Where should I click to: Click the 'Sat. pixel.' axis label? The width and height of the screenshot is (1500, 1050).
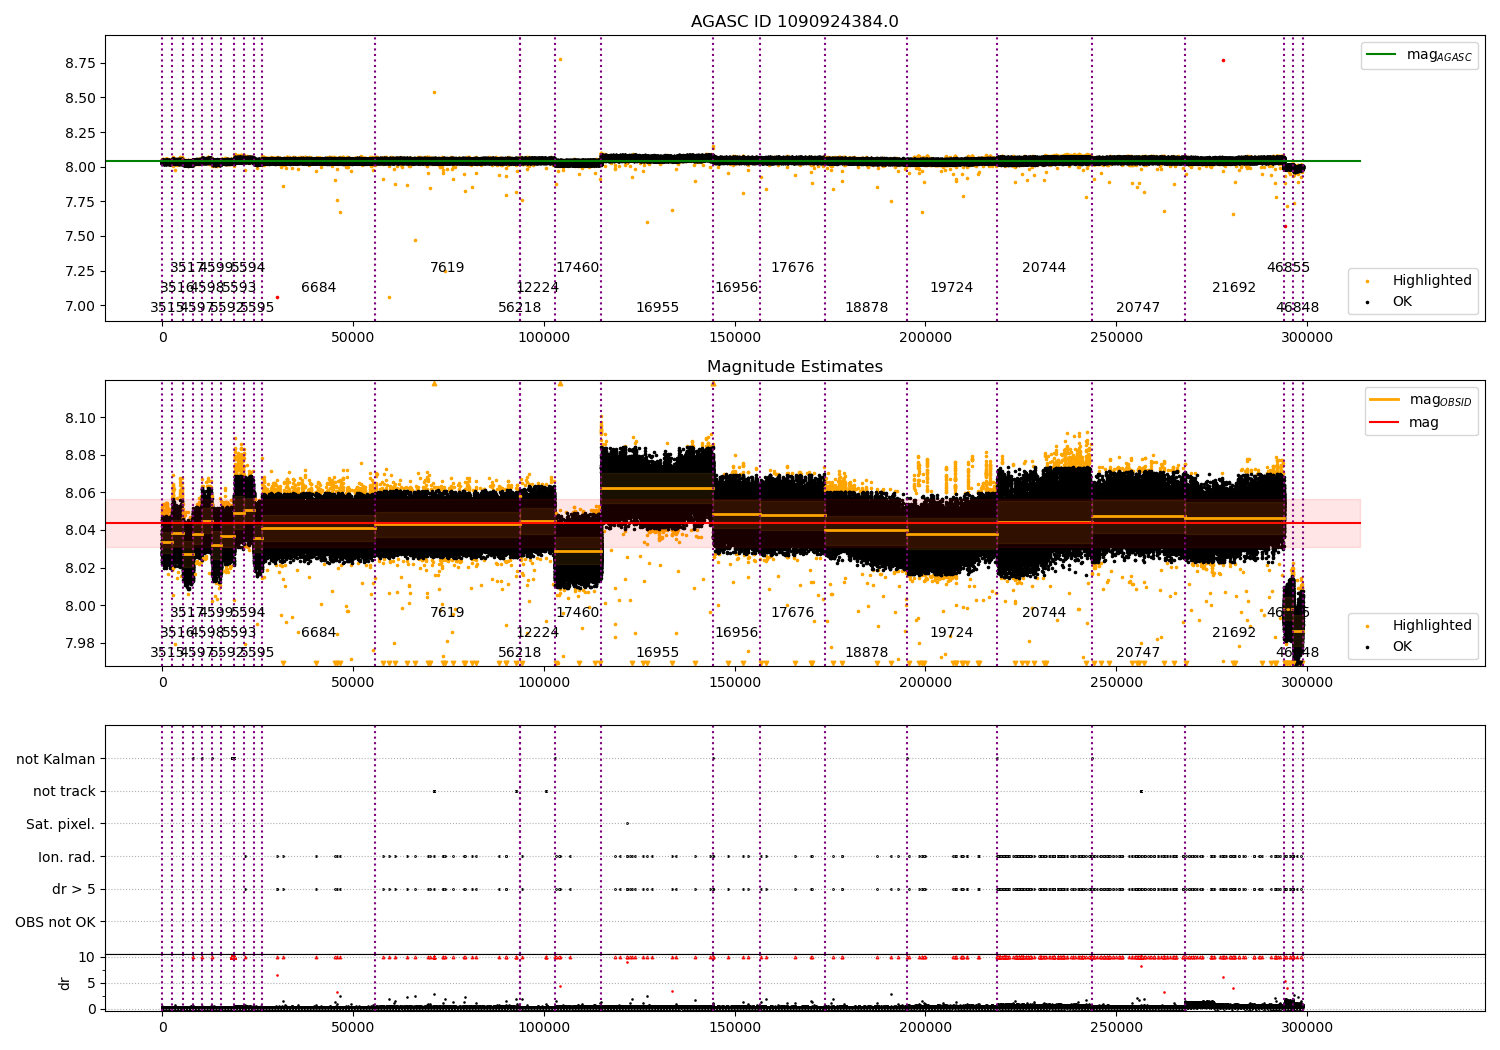[x=61, y=825]
